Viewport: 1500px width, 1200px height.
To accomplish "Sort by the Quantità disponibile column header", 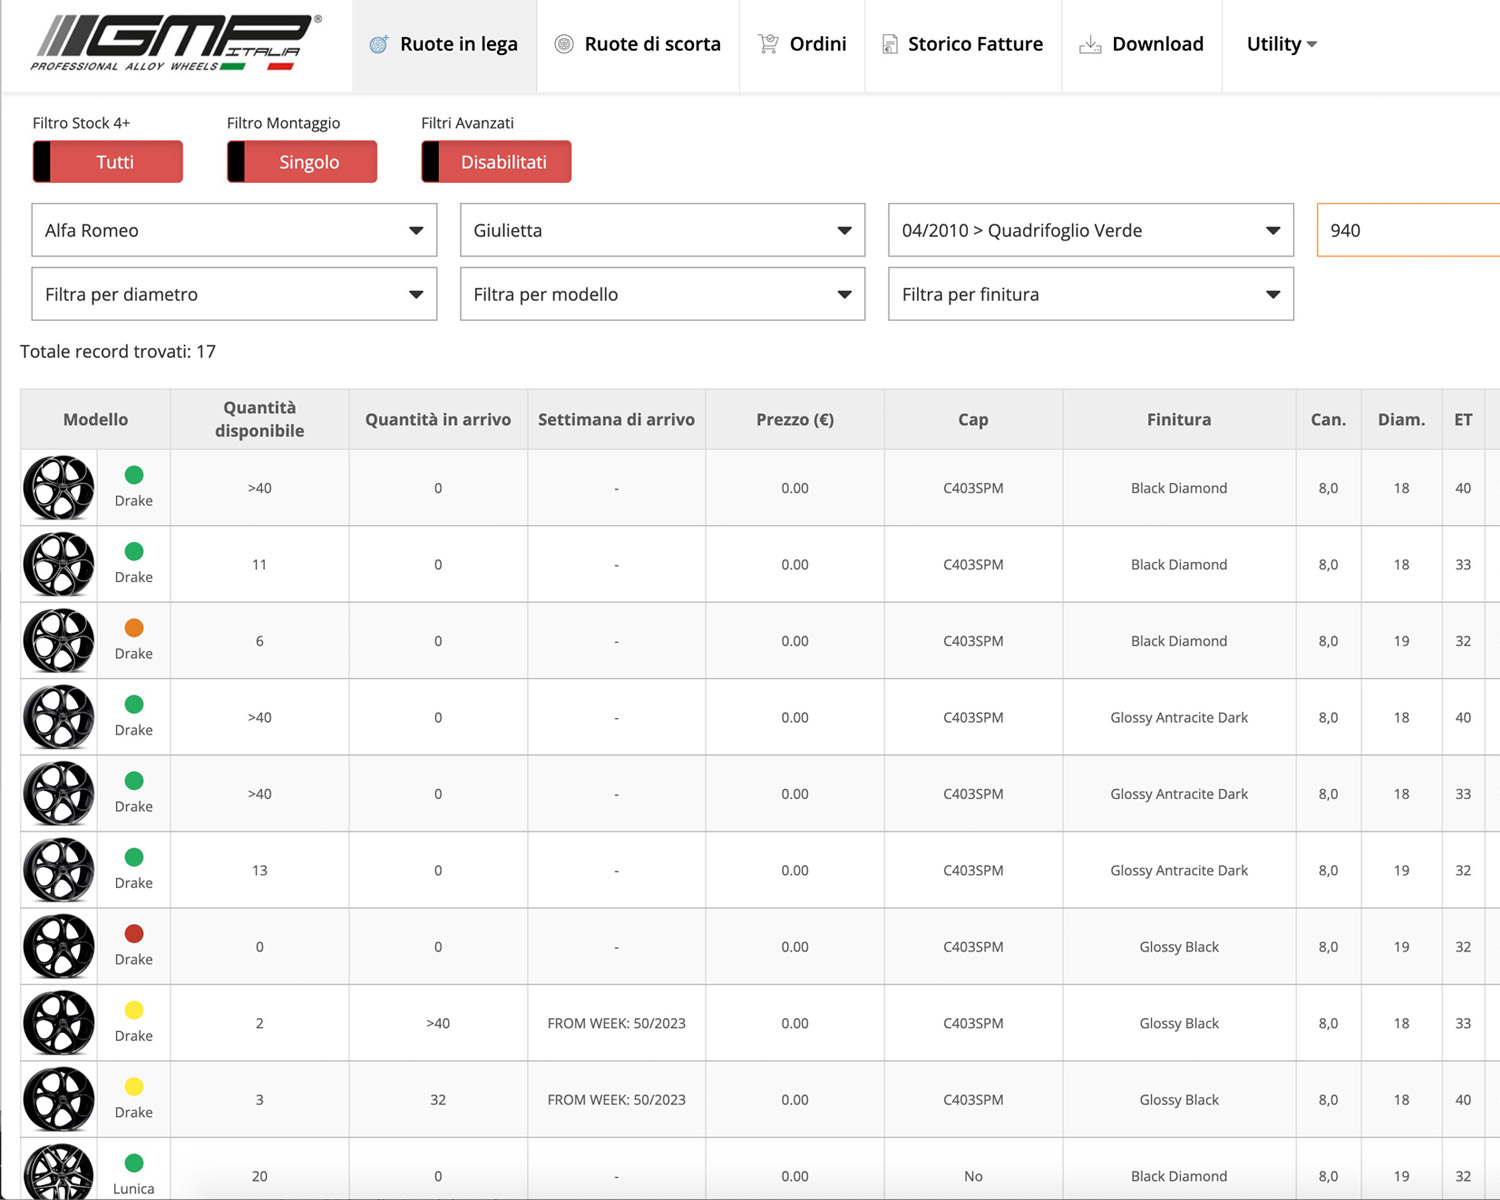I will [259, 419].
